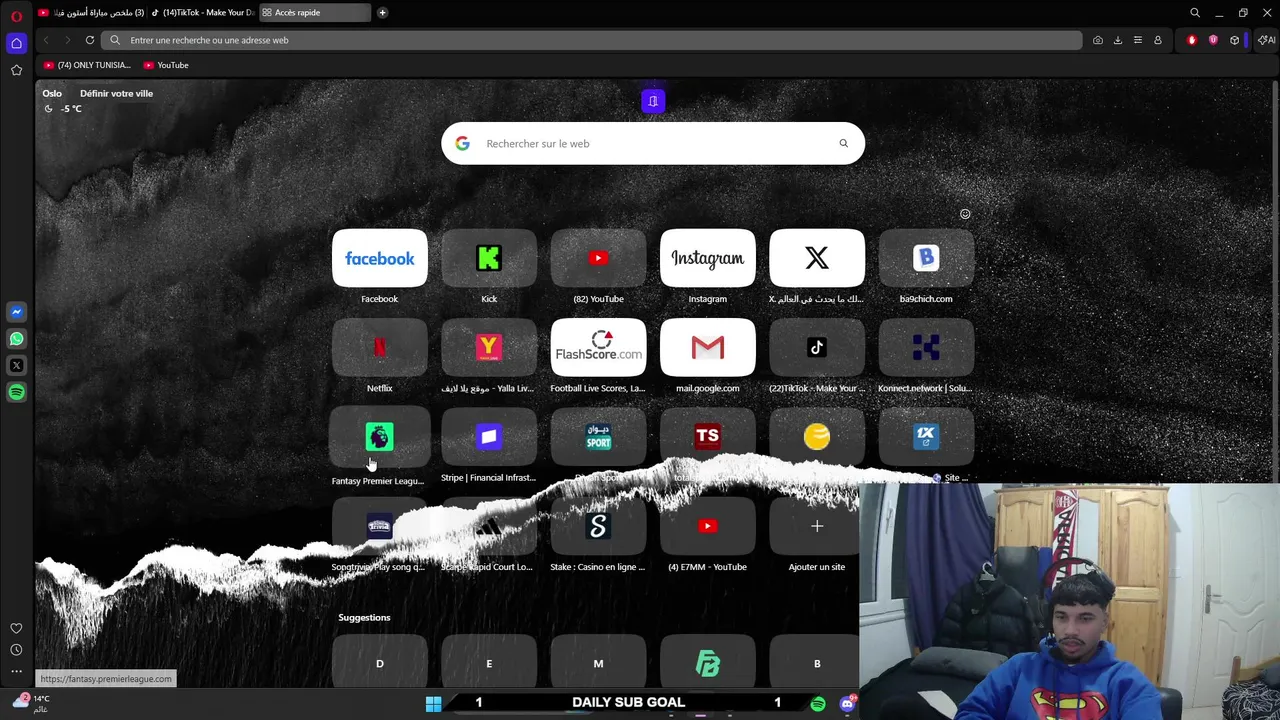Switch to the TikTok tab
1280x720 pixels.
tap(204, 13)
